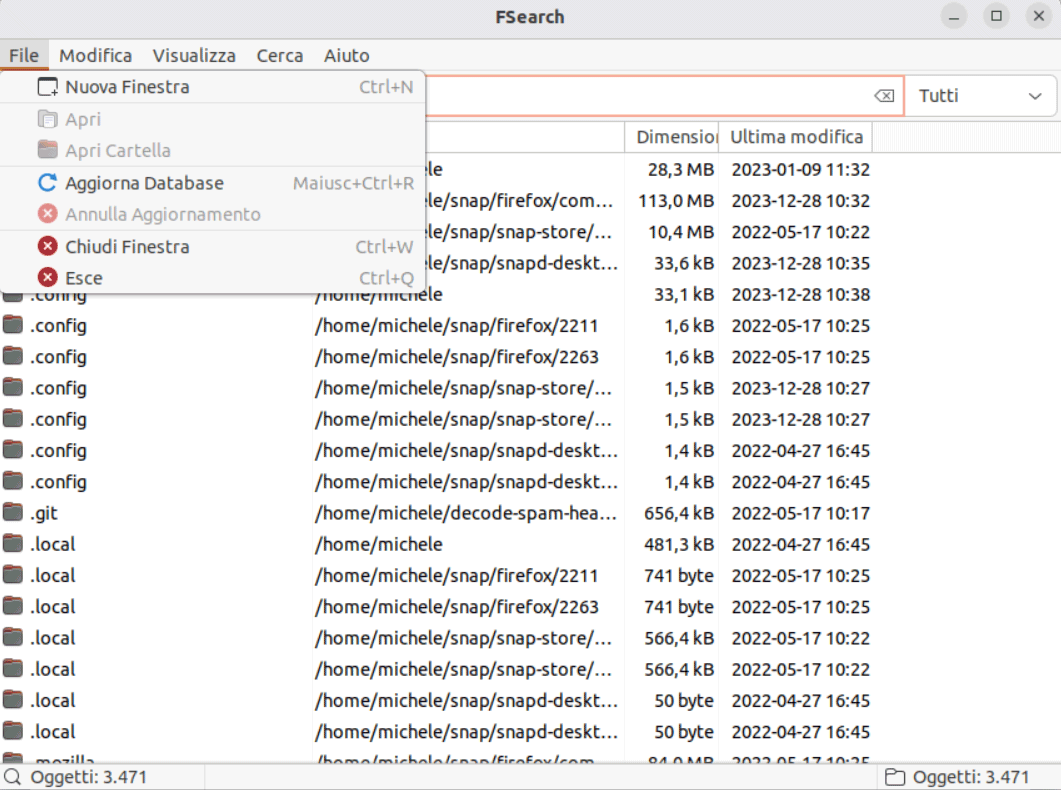The image size is (1061, 790).
Task: Click the Aggiorna Database refresh icon
Action: (x=47, y=183)
